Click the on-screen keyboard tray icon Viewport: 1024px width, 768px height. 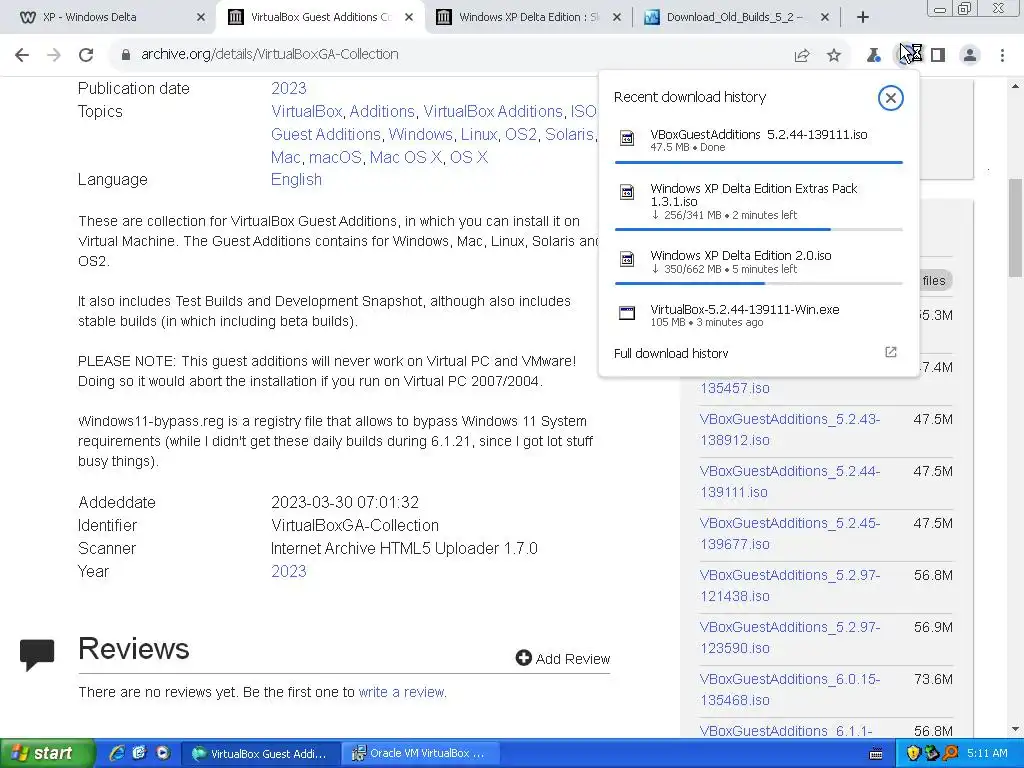click(876, 754)
